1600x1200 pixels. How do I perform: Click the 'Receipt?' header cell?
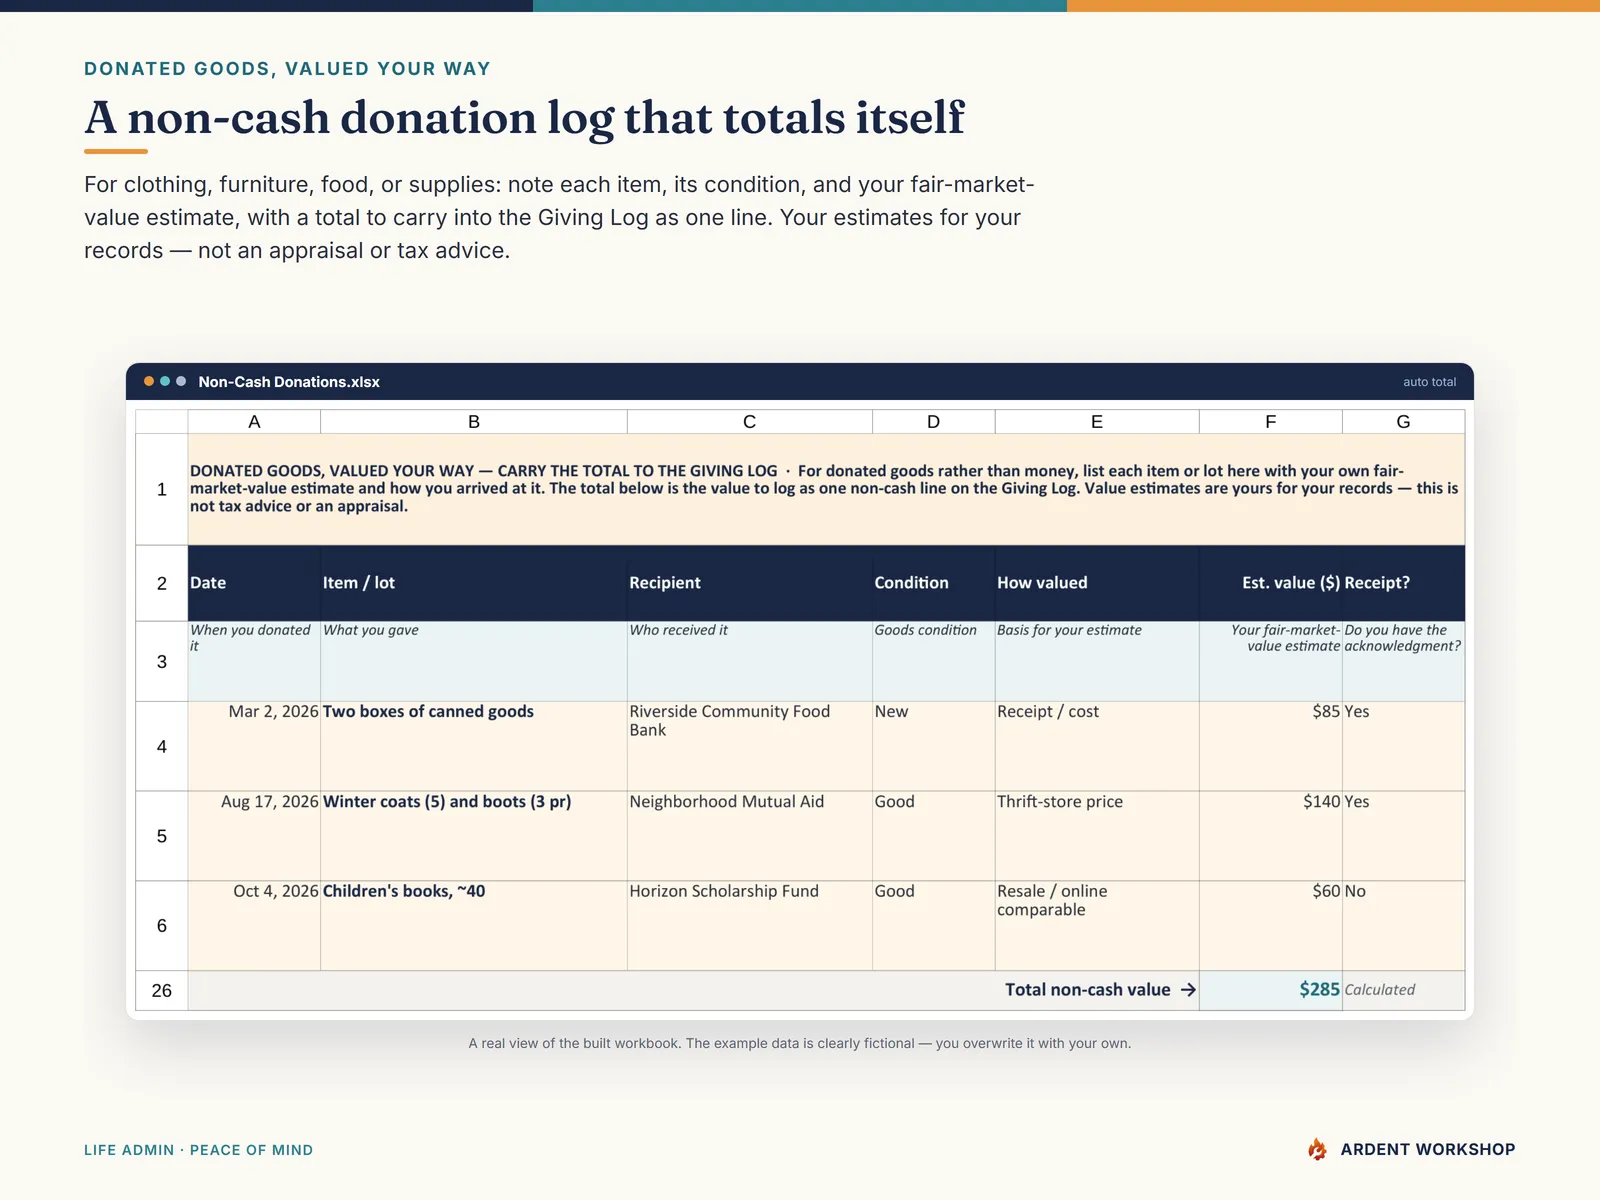point(1403,583)
